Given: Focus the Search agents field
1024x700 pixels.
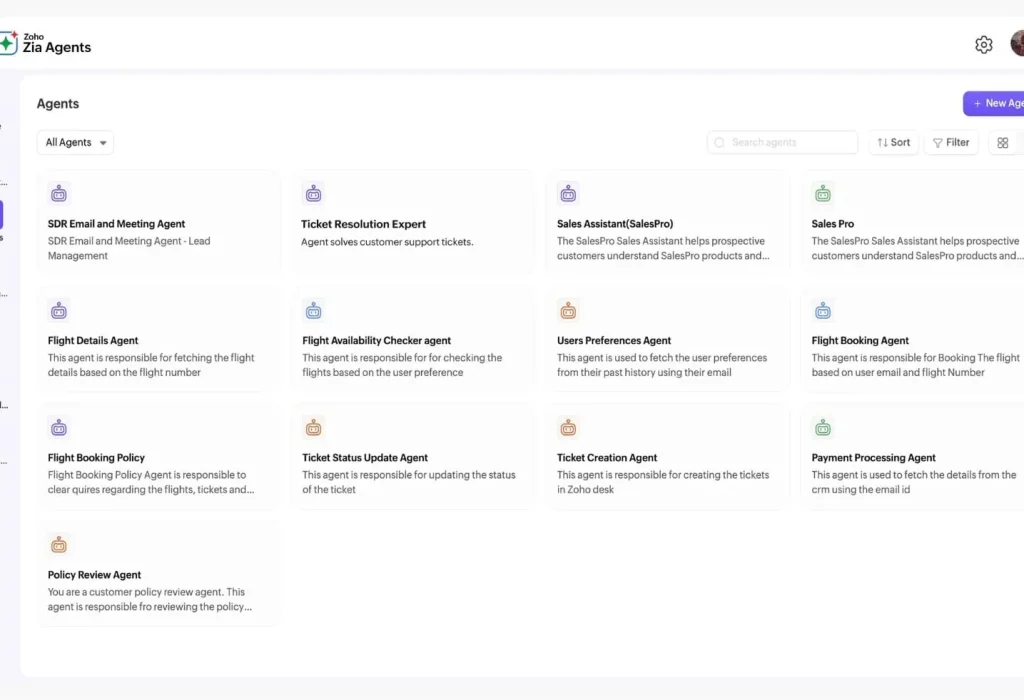Looking at the screenshot, I should [782, 142].
